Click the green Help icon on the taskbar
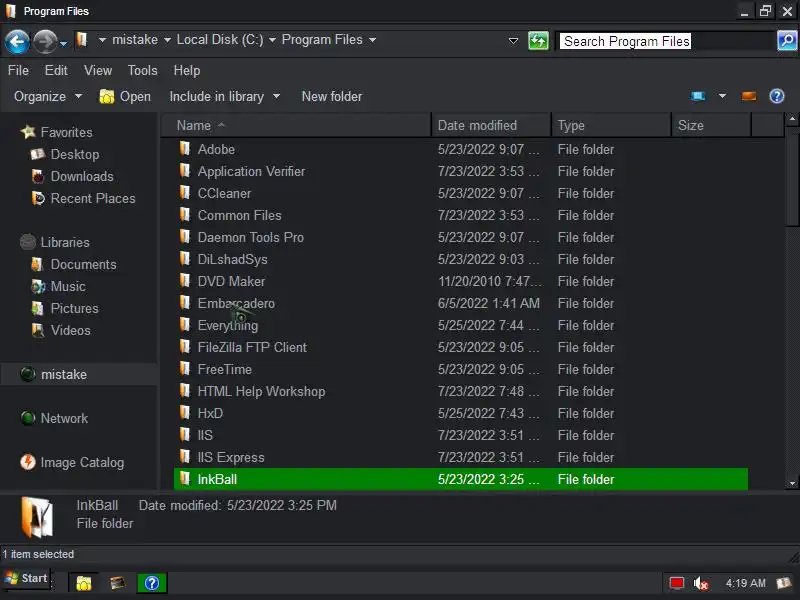The height and width of the screenshot is (600, 800). (152, 583)
